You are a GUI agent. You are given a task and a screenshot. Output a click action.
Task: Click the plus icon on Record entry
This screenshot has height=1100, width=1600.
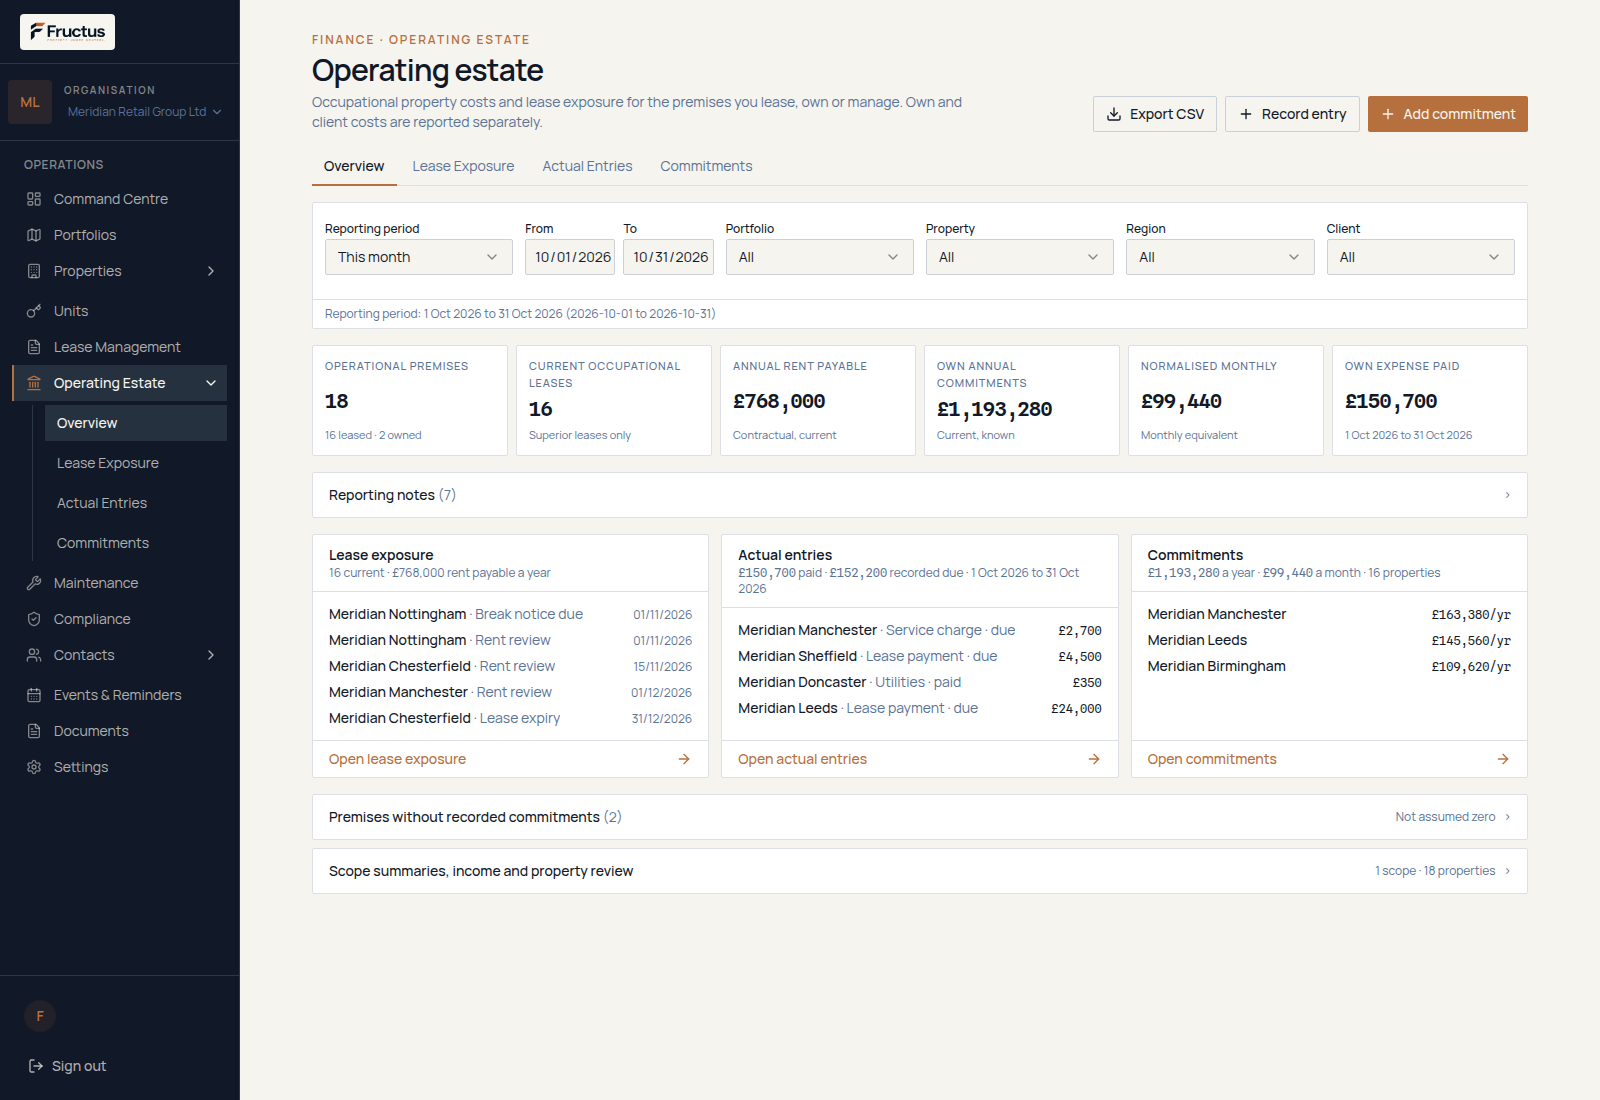(1246, 114)
